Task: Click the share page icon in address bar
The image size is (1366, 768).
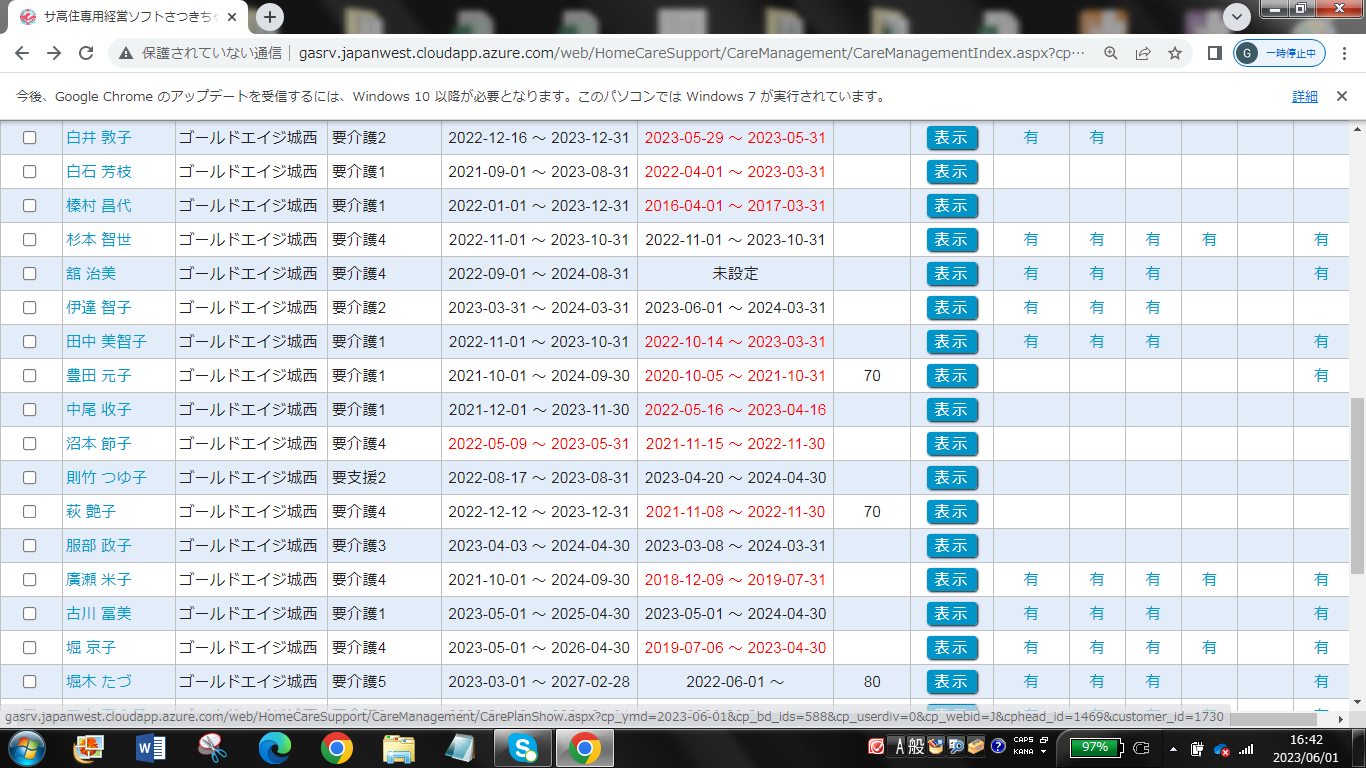Action: pyautogui.click(x=1143, y=53)
